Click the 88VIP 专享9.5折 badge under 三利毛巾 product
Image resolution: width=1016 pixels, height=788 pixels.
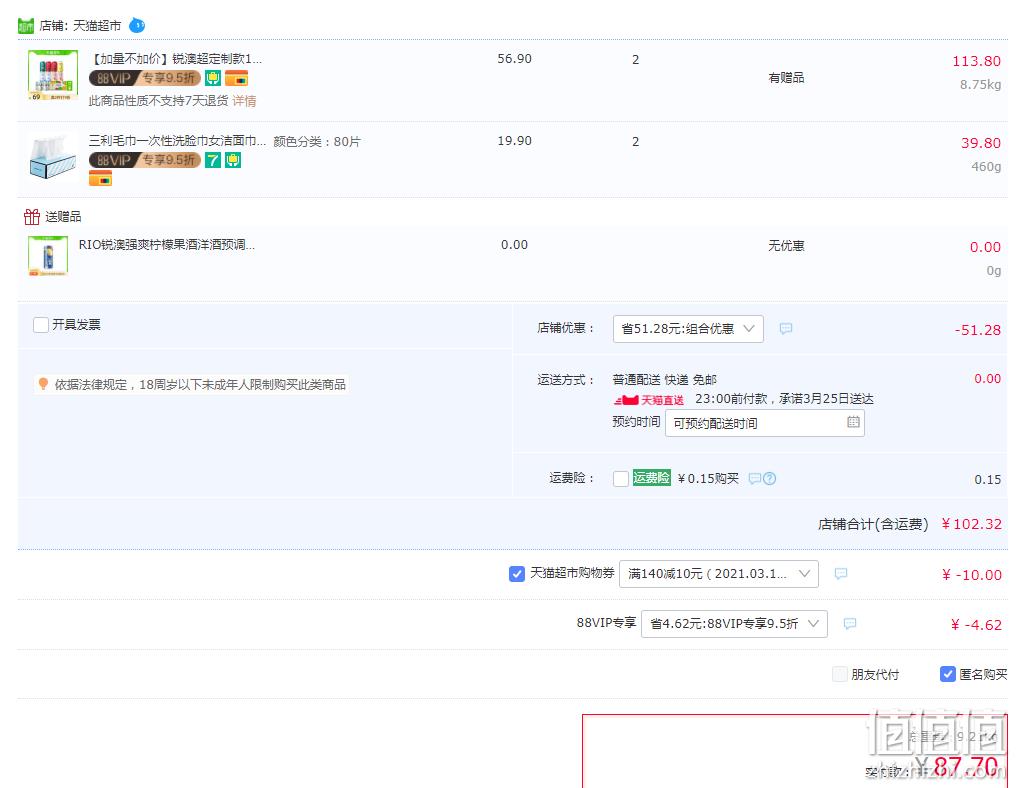(x=144, y=160)
